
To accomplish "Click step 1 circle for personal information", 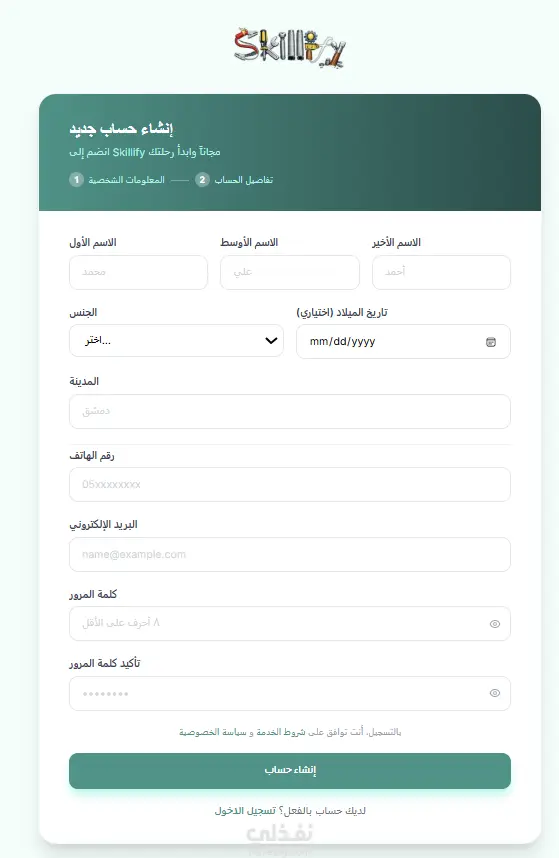I will [x=77, y=179].
